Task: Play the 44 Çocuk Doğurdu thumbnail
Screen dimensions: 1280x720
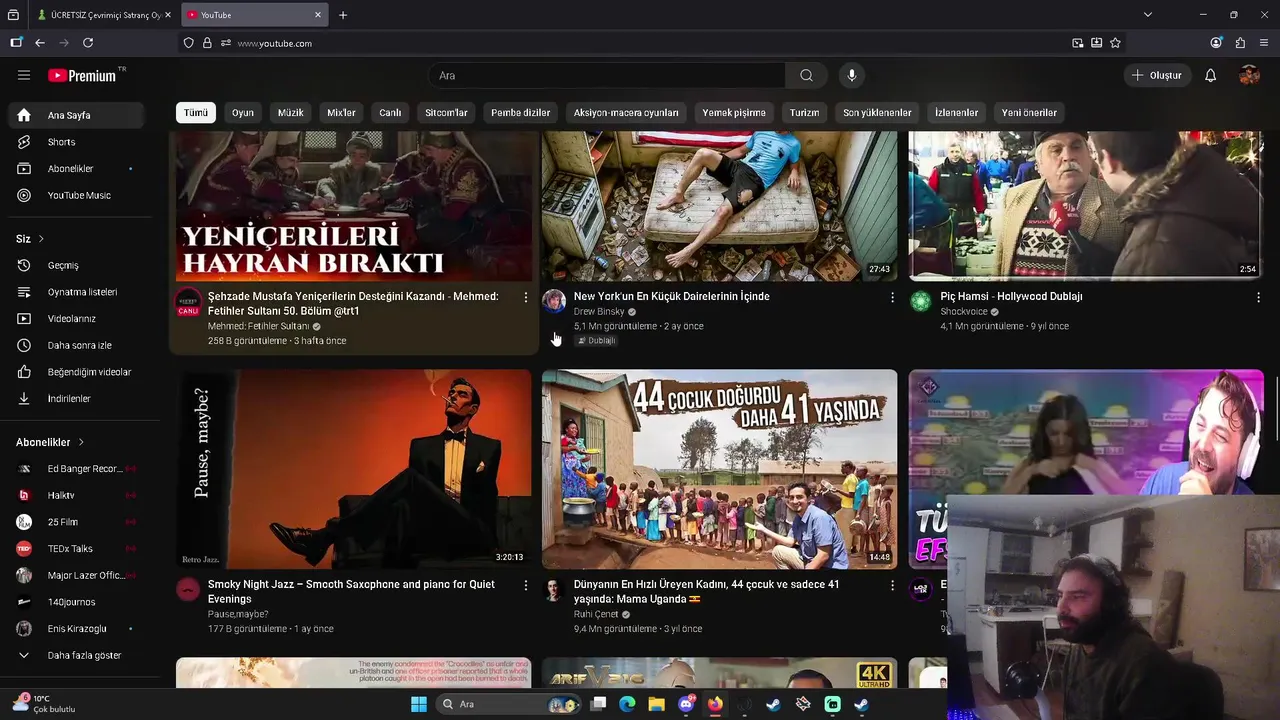Action: (x=720, y=469)
